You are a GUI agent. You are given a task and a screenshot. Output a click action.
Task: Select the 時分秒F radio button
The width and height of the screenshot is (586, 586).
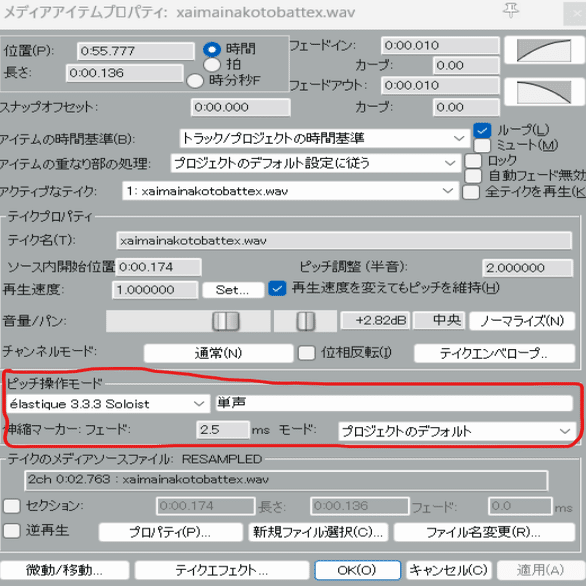click(x=195, y=81)
